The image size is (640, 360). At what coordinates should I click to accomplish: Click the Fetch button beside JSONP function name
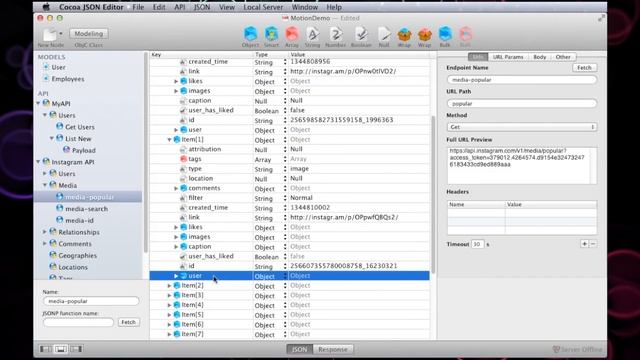(128, 322)
